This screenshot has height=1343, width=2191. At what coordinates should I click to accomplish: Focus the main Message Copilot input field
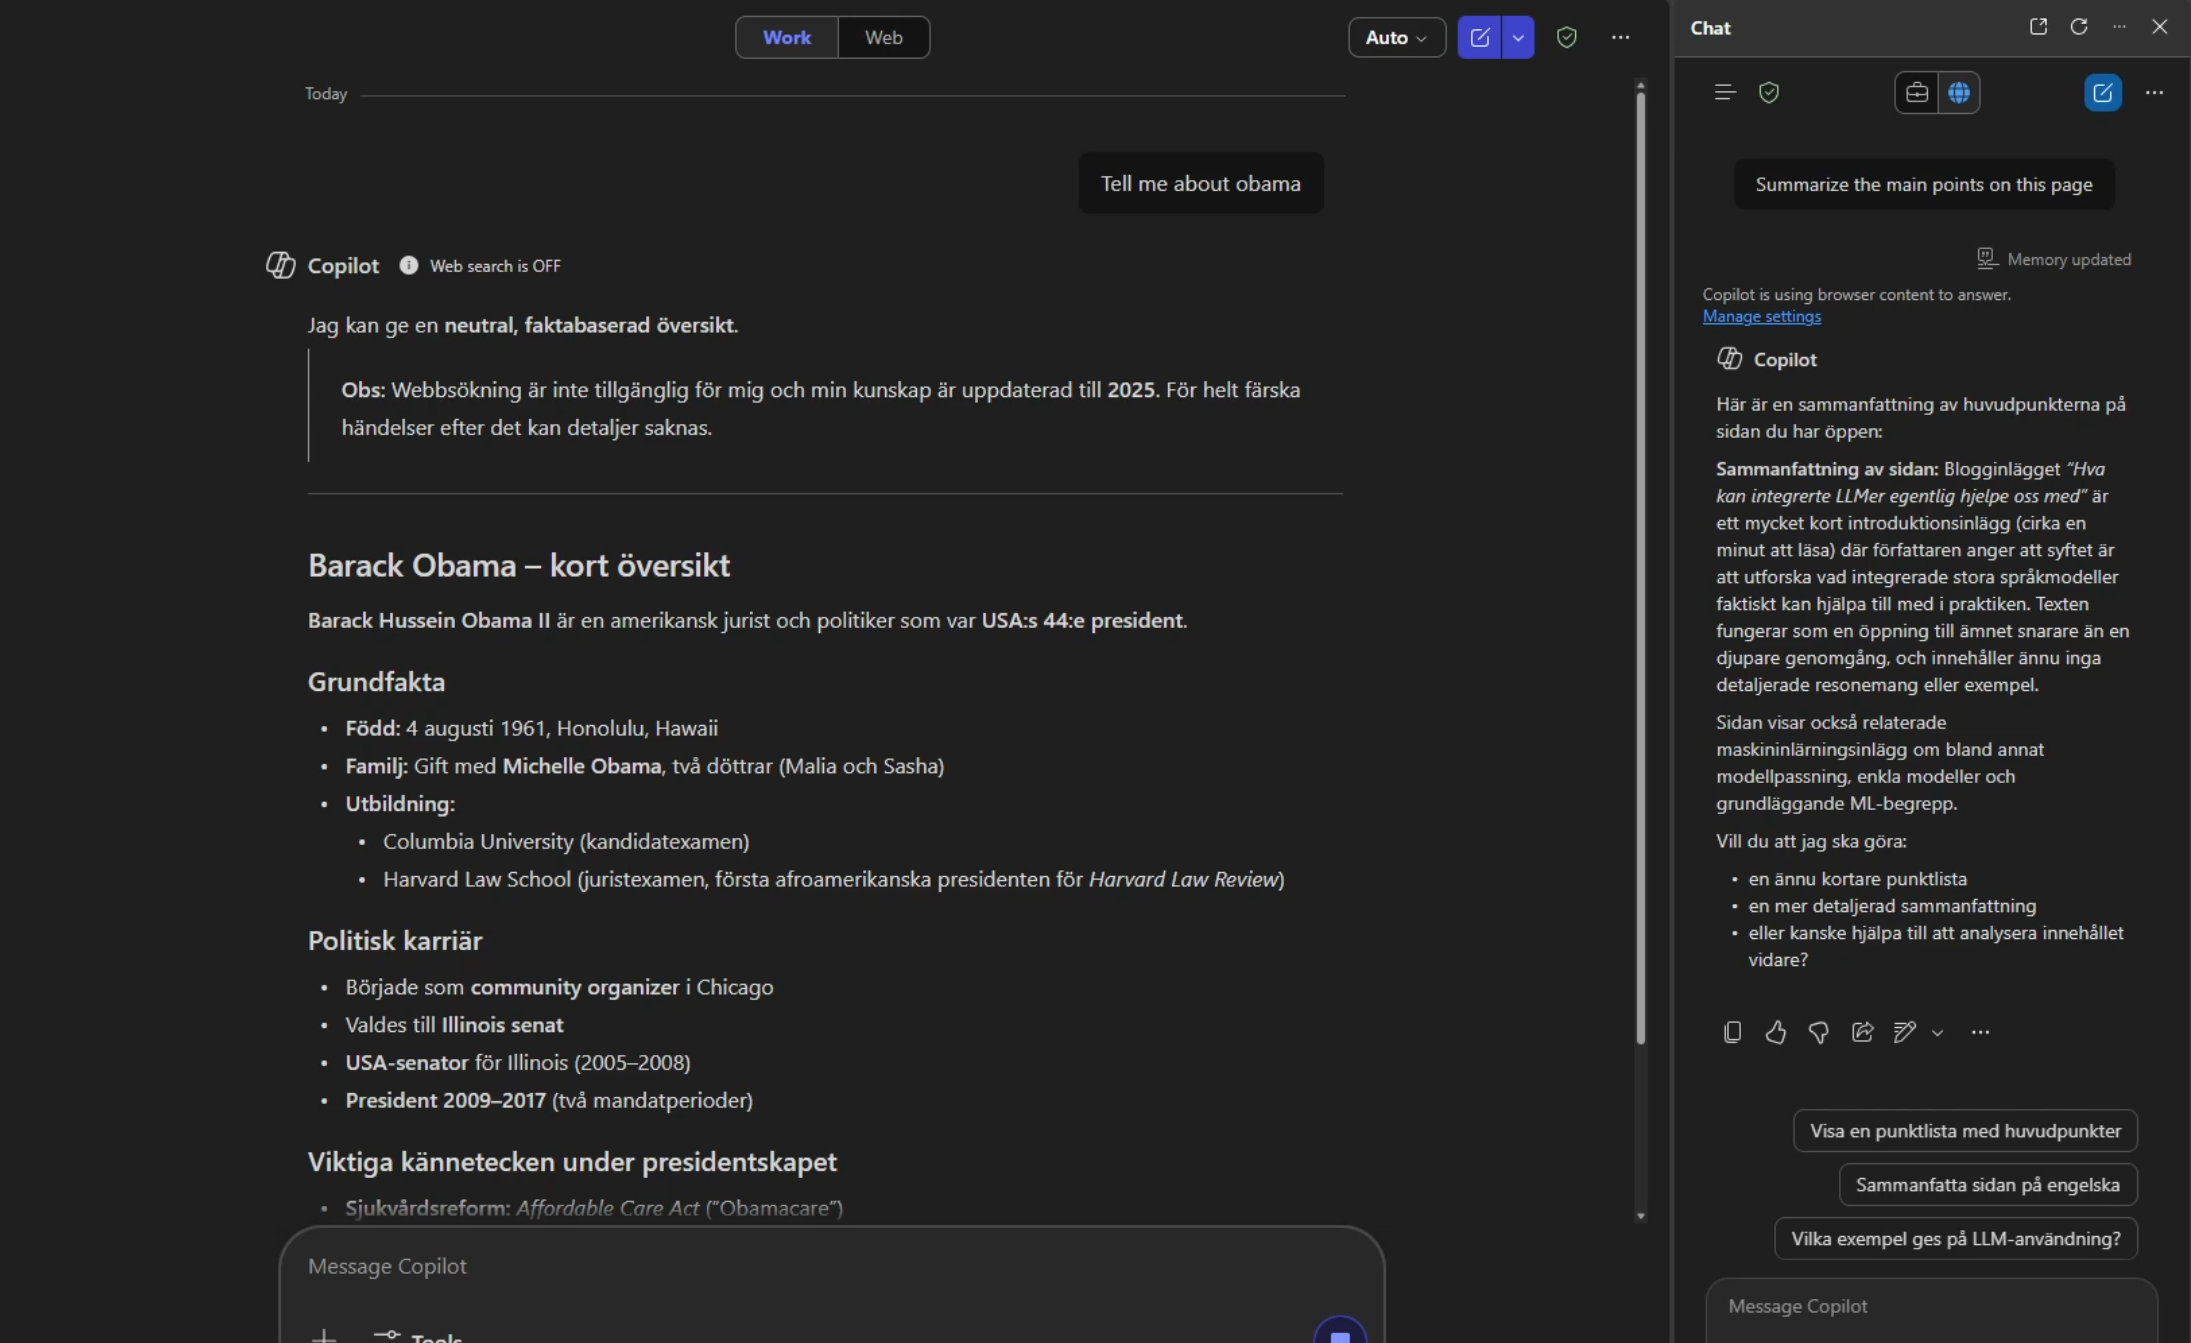pyautogui.click(x=831, y=1267)
